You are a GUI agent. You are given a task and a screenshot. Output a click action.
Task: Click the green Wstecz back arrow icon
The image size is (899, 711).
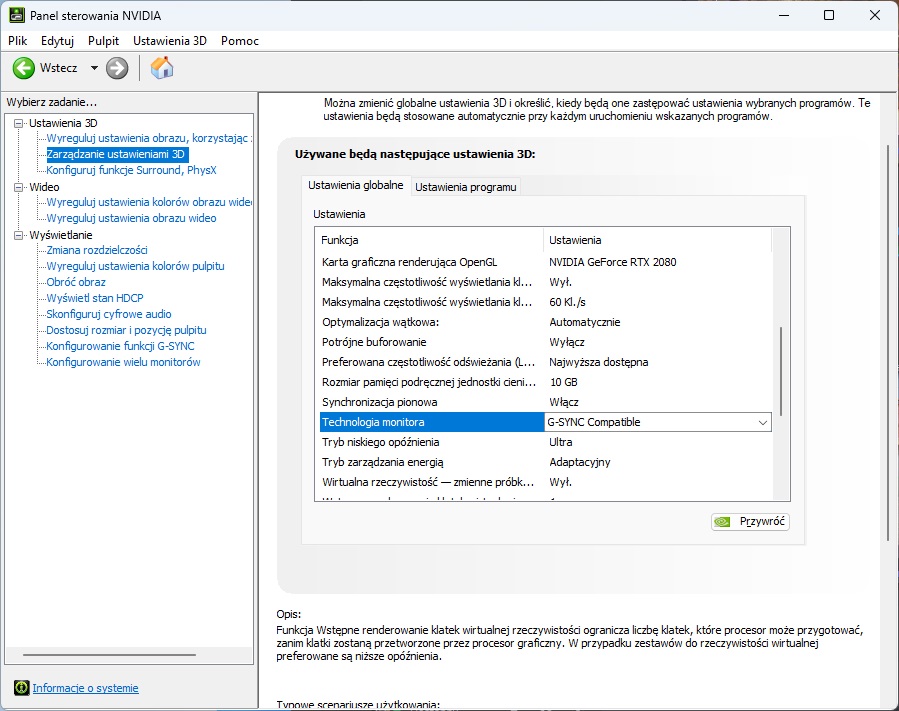coord(24,68)
